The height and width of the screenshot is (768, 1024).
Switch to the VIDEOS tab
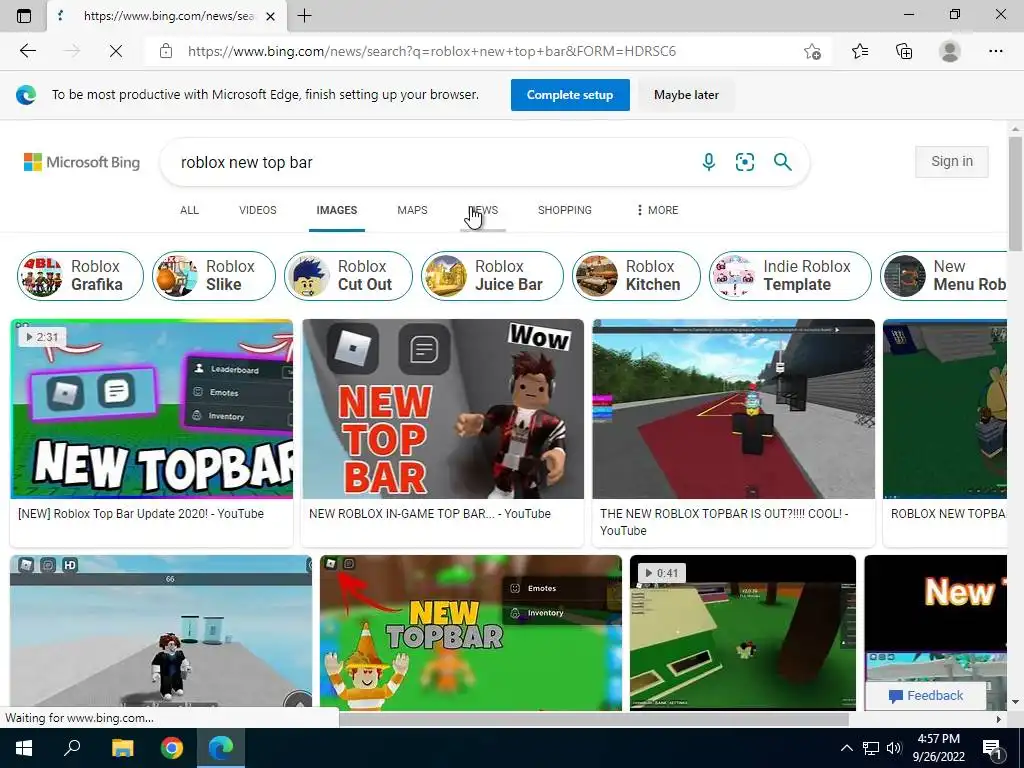click(257, 210)
